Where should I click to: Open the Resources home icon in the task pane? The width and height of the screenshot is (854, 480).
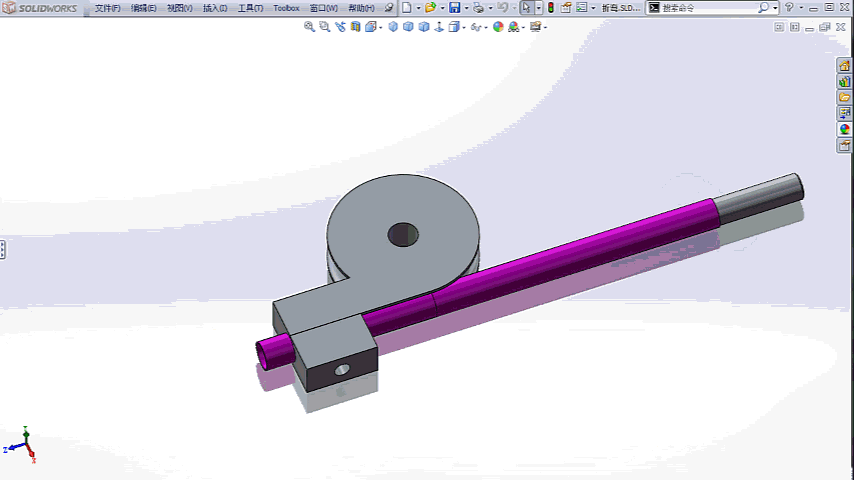[844, 65]
